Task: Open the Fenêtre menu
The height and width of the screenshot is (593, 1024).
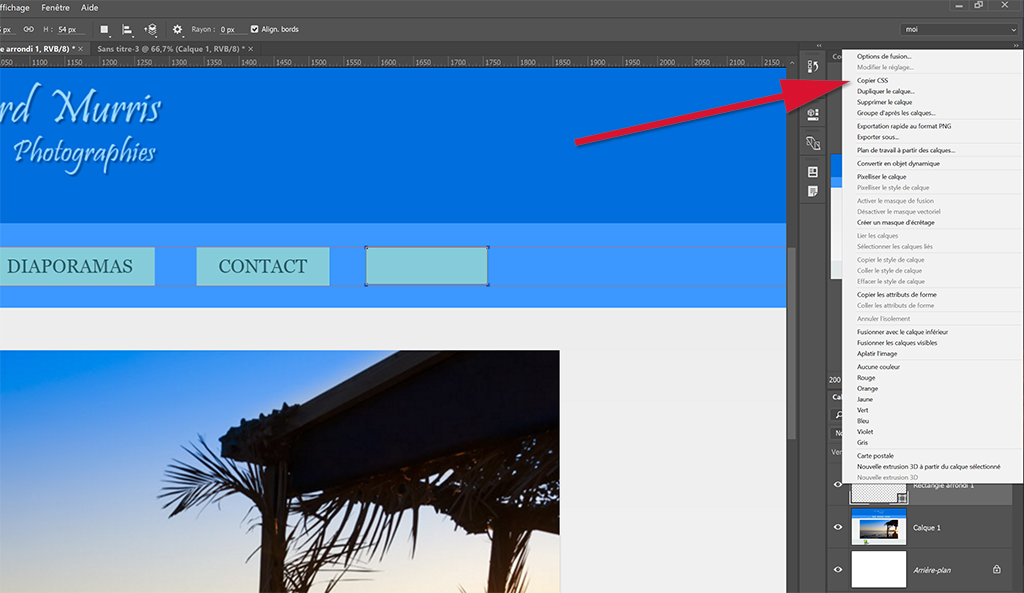Action: 56,8
